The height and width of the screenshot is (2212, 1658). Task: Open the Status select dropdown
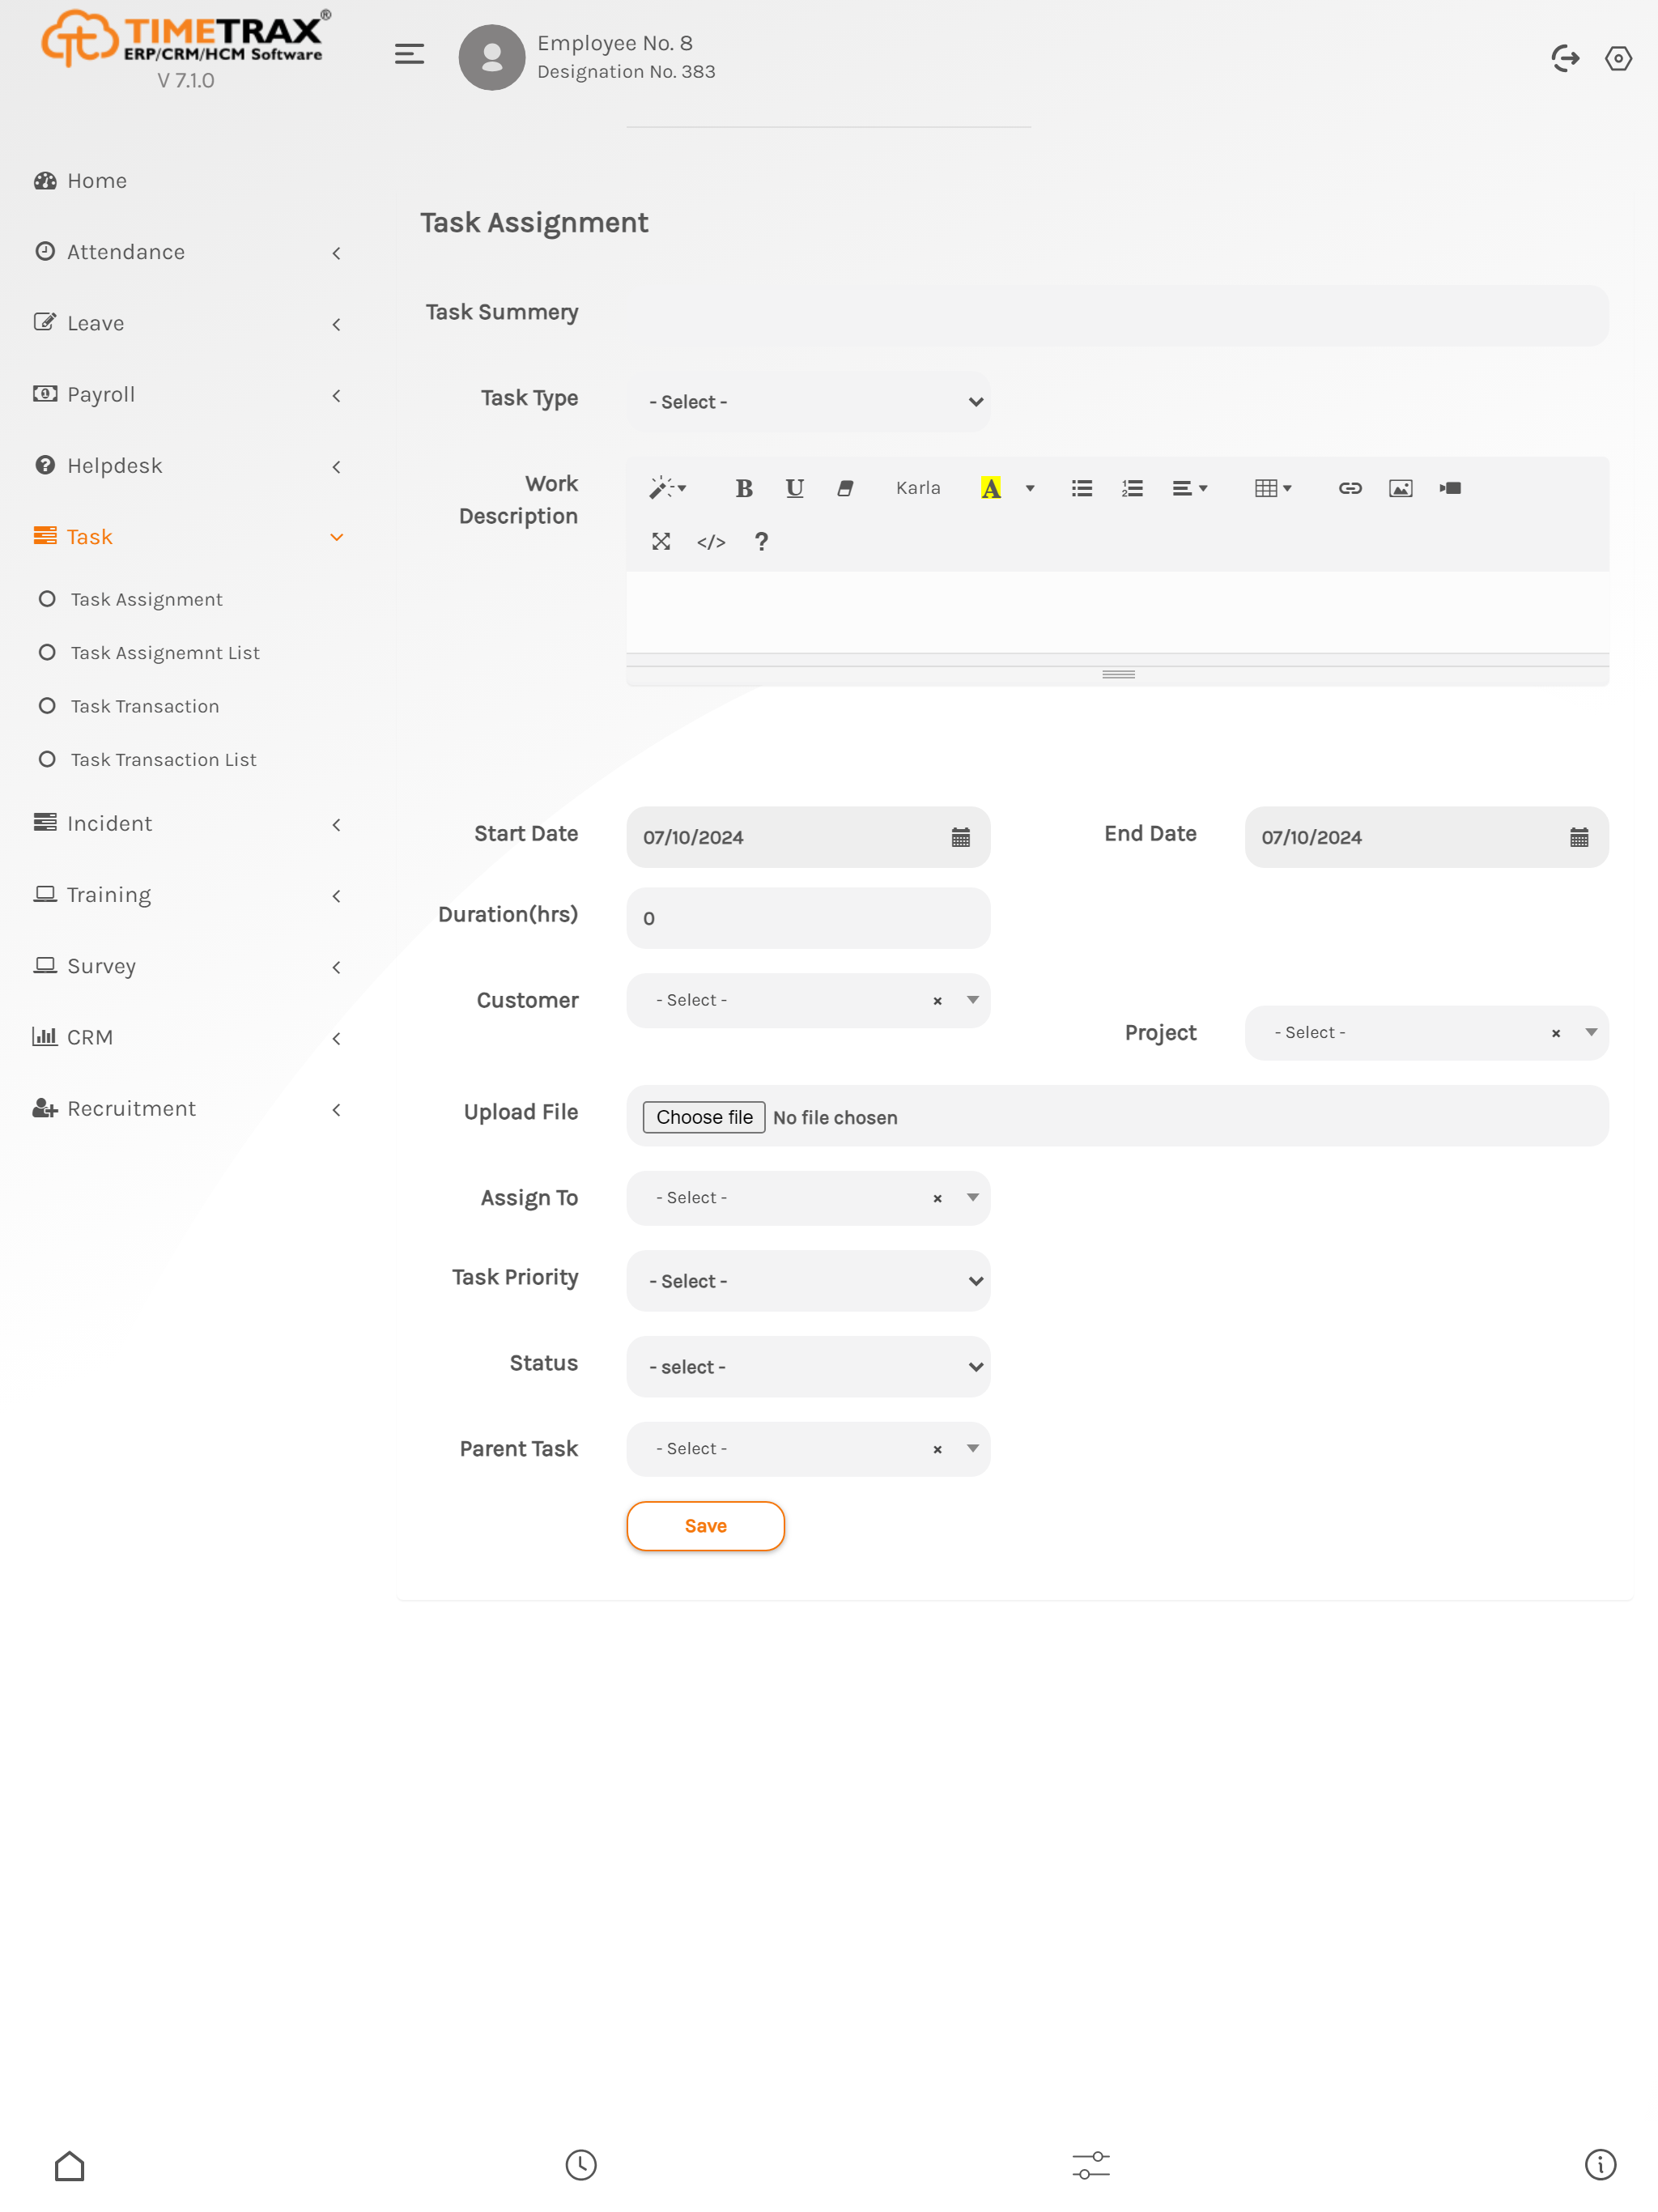pyautogui.click(x=808, y=1367)
